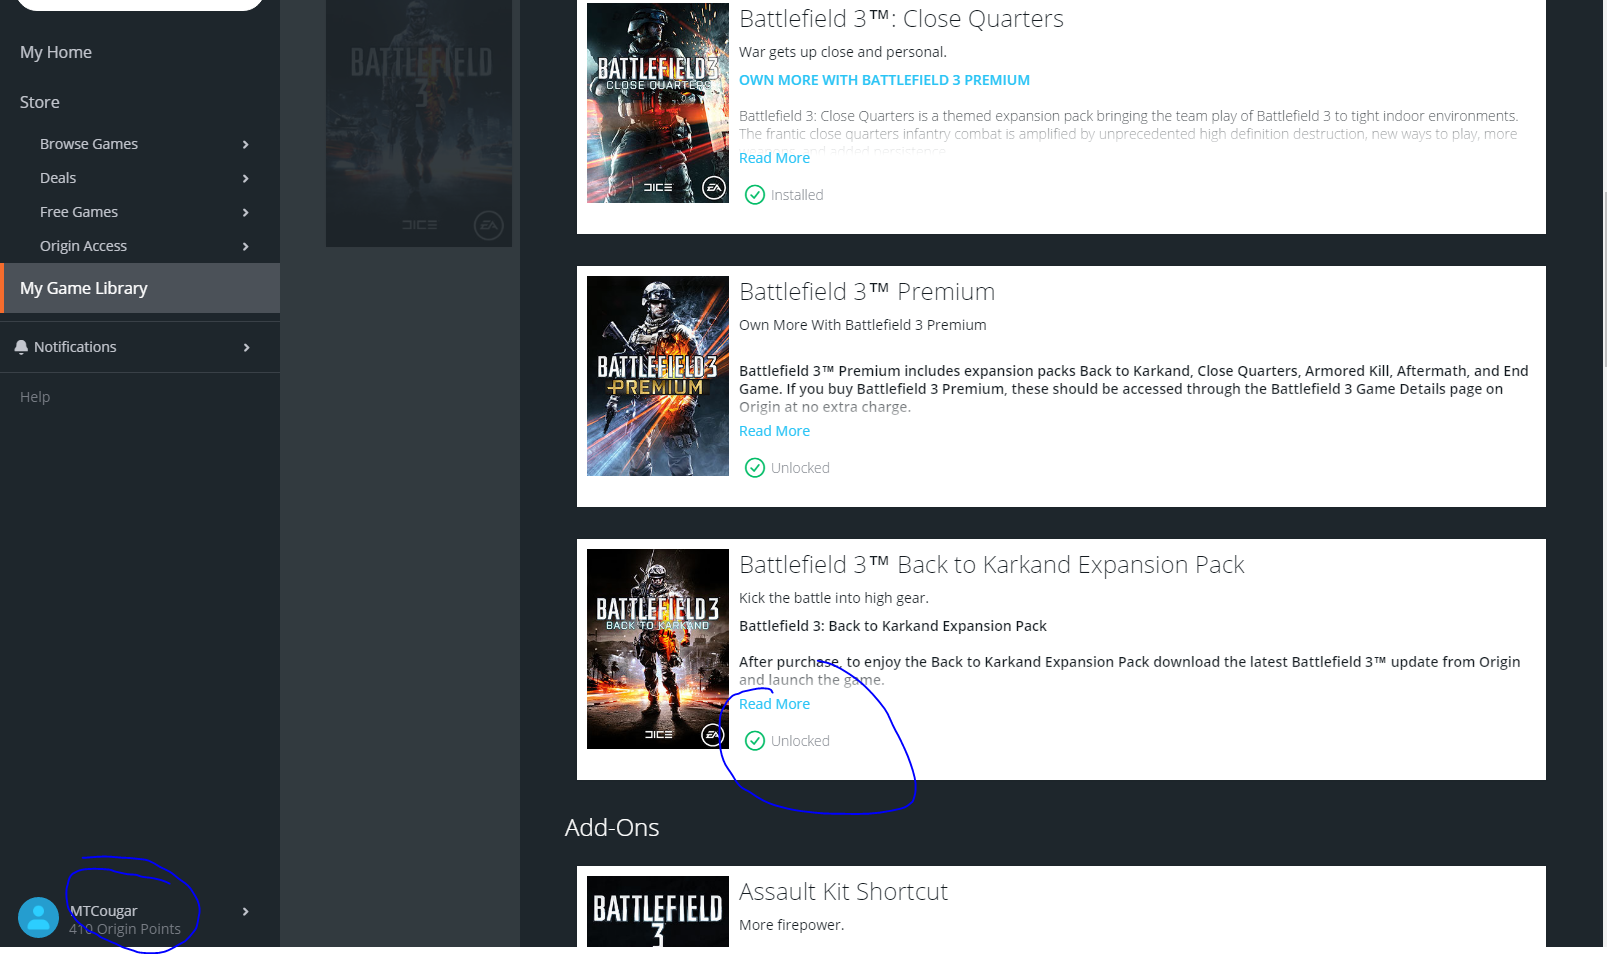Click Read More under Back to Karkand
1607x954 pixels.
(x=774, y=704)
